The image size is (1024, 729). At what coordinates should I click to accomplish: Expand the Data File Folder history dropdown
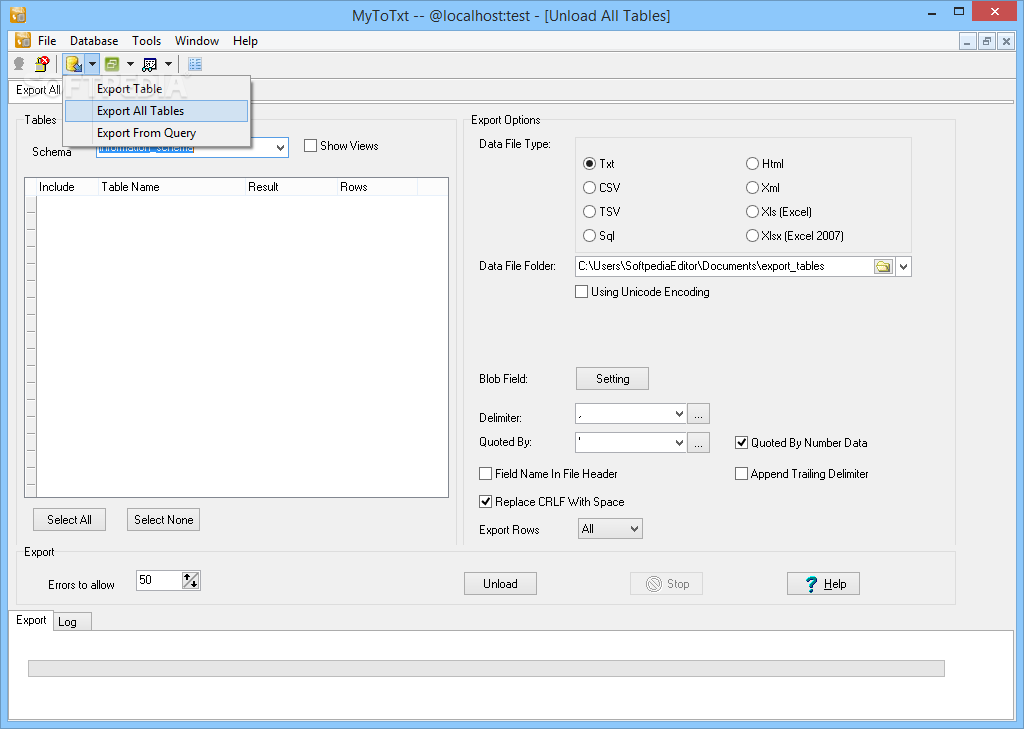pyautogui.click(x=903, y=267)
